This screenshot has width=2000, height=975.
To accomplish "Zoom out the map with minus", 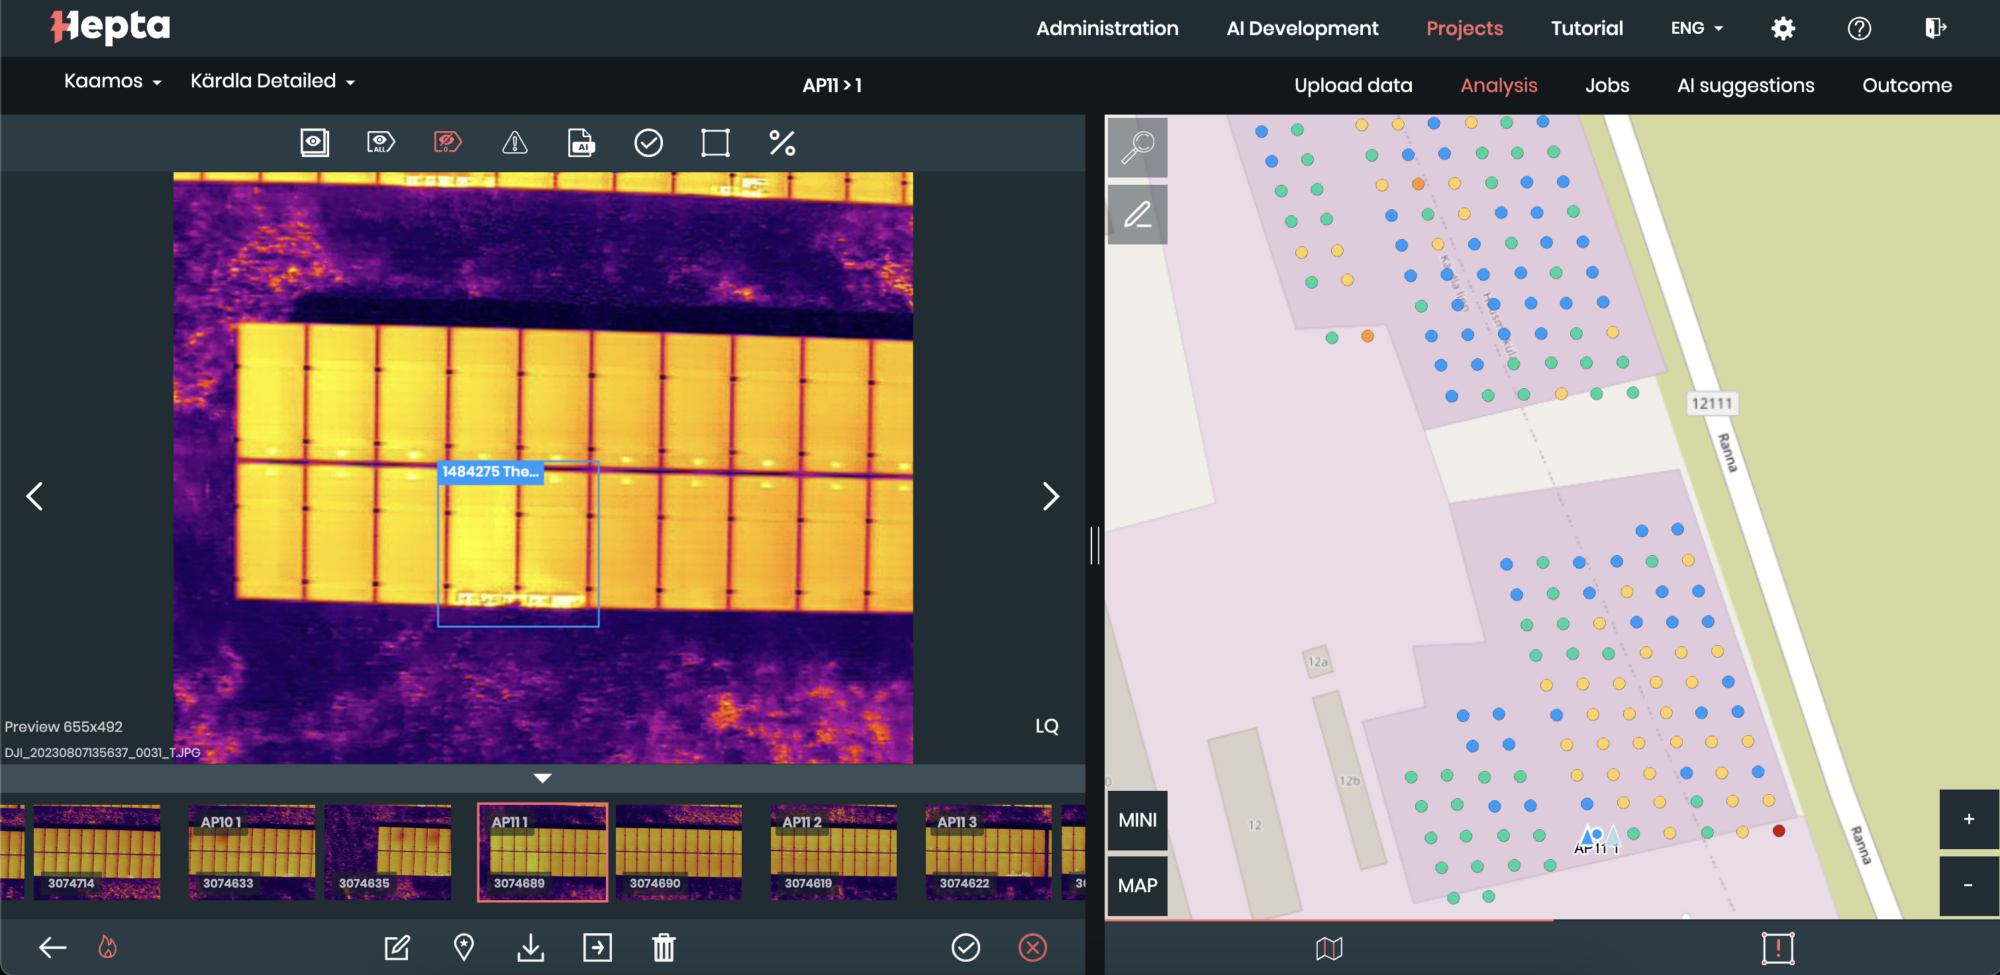I will pos(1969,885).
